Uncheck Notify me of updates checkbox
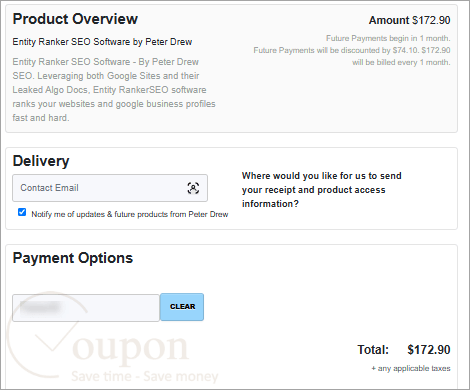Image resolution: width=470 pixels, height=390 pixels. click(22, 212)
